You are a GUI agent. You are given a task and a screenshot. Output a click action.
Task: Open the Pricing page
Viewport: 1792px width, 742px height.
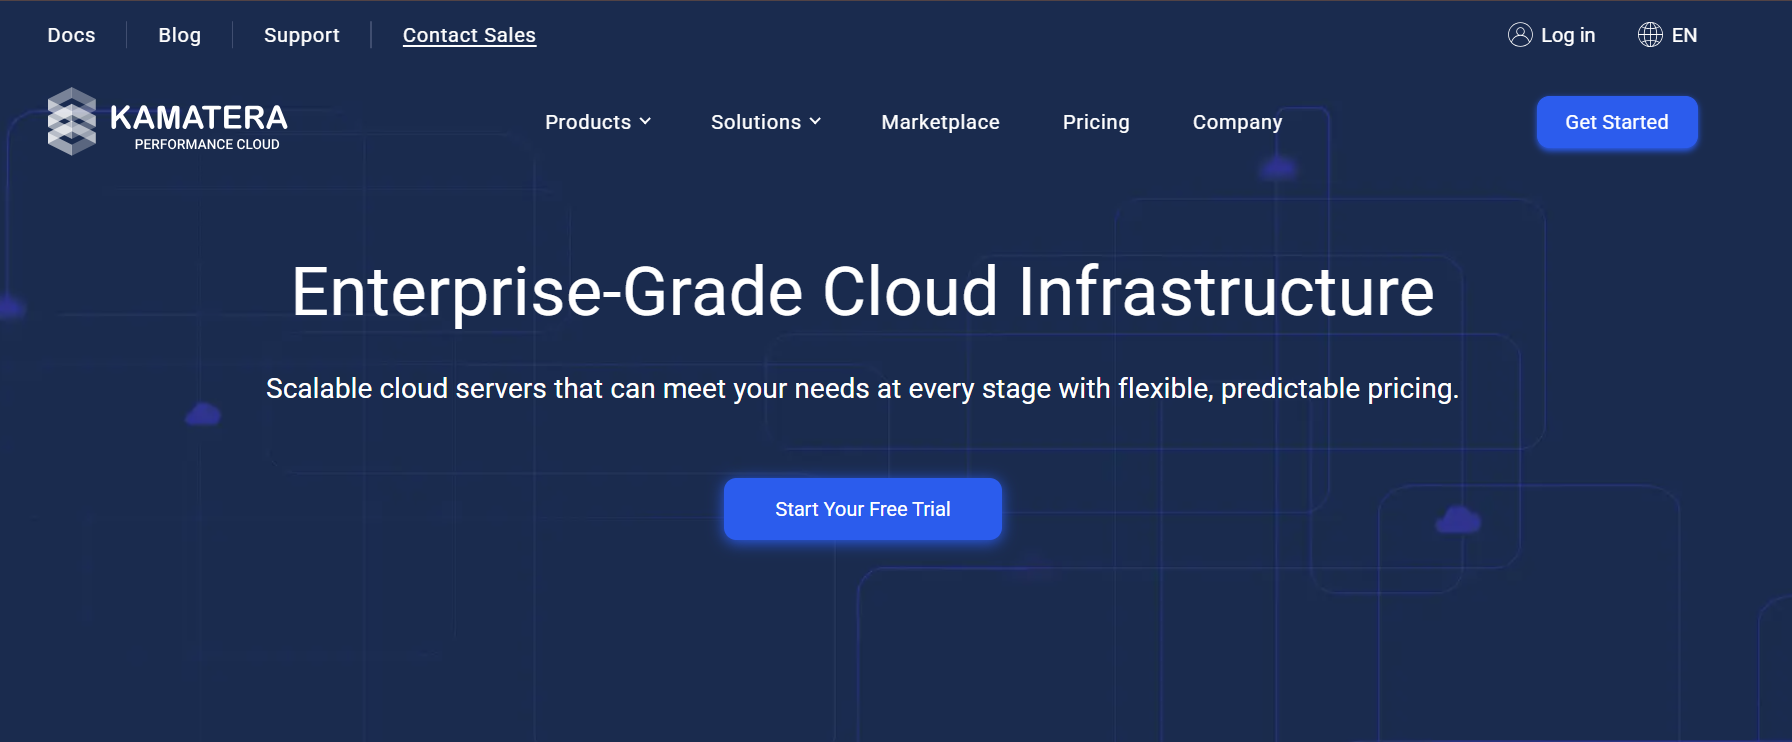click(x=1096, y=122)
